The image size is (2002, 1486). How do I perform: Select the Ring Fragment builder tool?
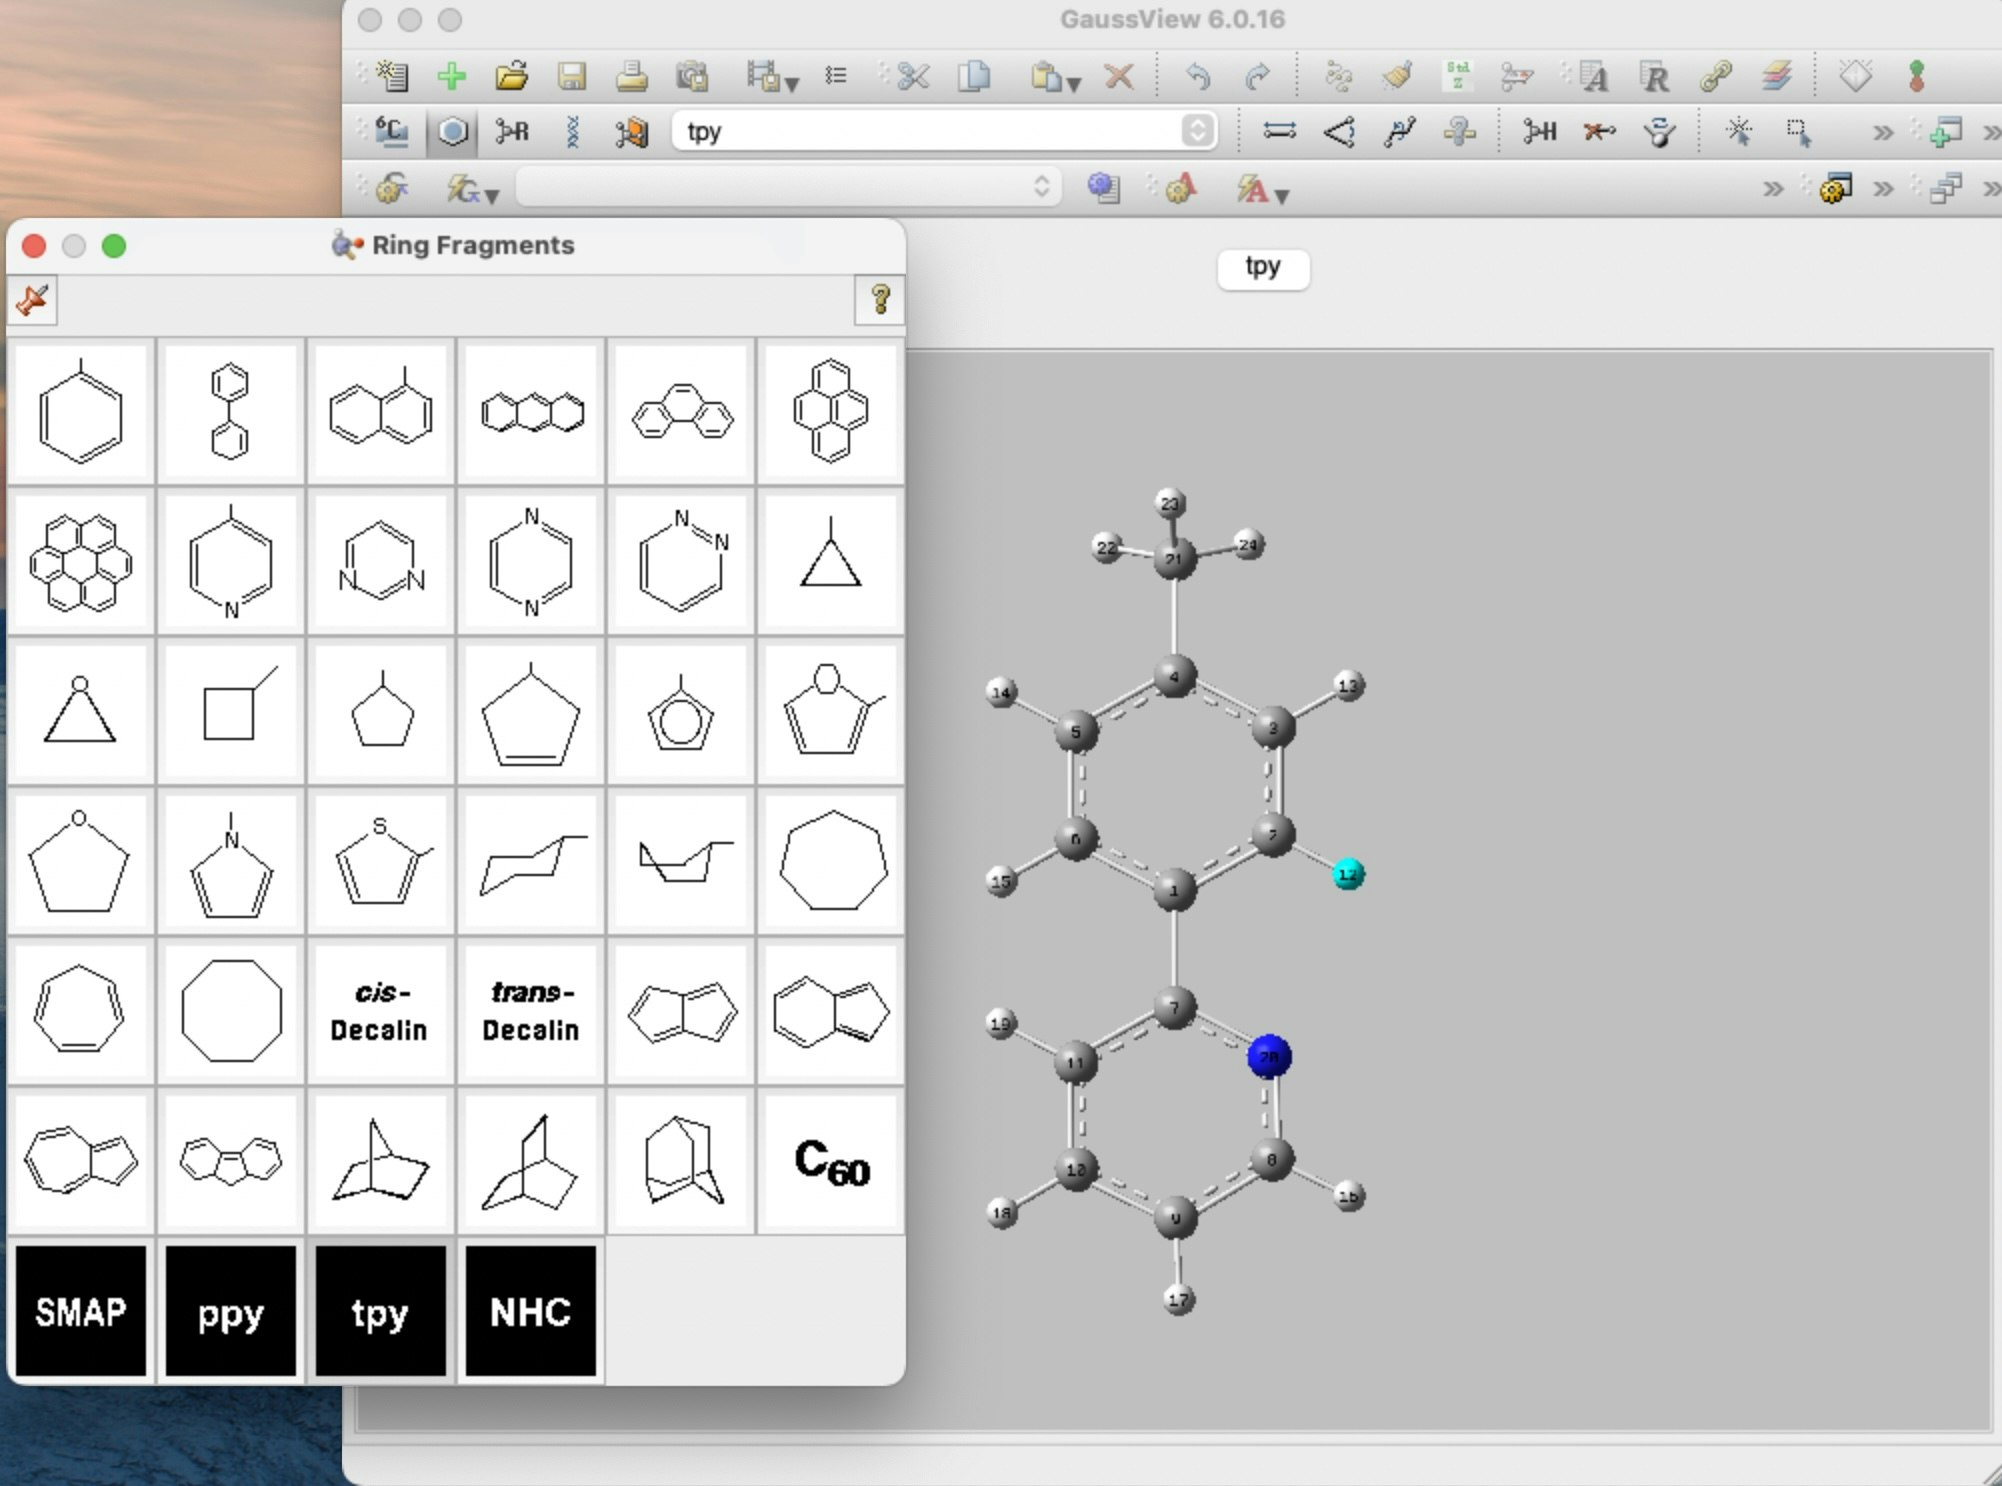(x=452, y=131)
